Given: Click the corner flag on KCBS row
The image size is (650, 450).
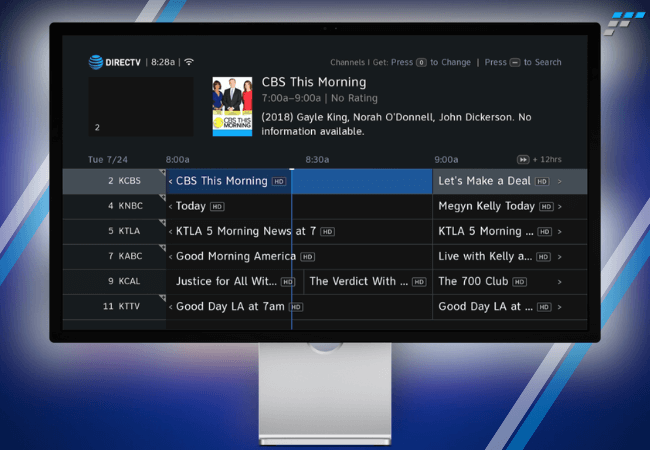Looking at the screenshot, I should click(x=162, y=172).
